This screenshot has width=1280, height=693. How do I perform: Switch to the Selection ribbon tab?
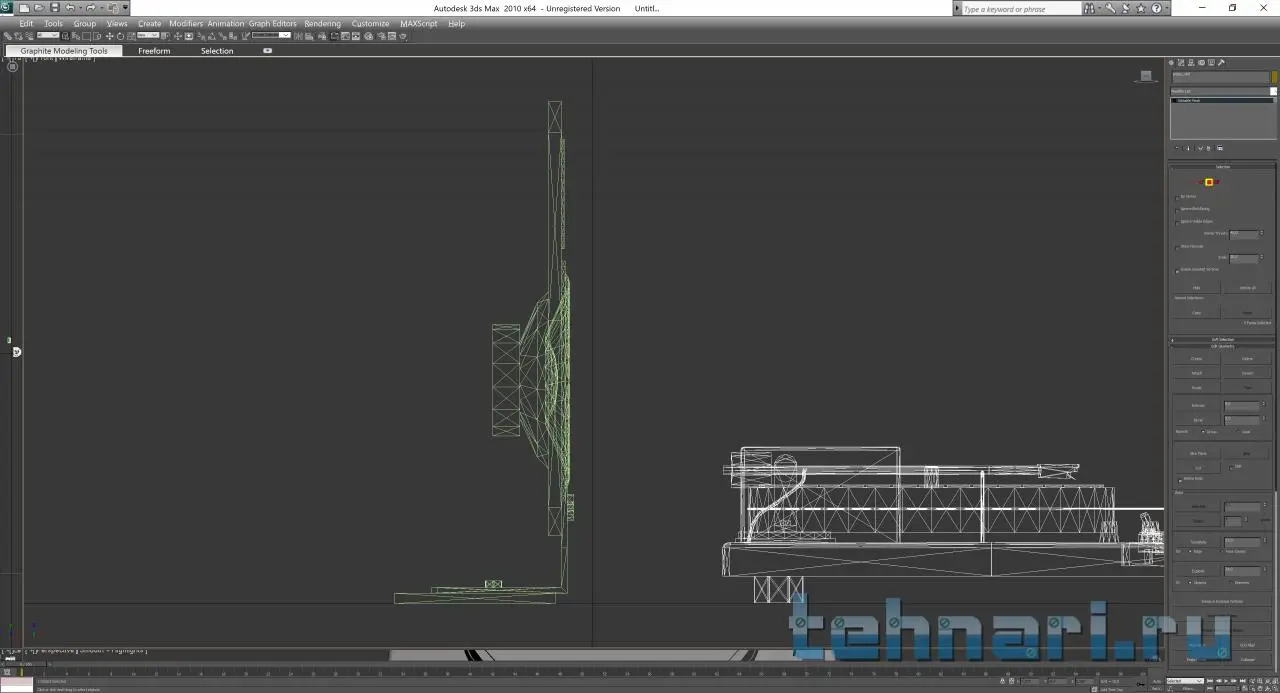[x=217, y=51]
